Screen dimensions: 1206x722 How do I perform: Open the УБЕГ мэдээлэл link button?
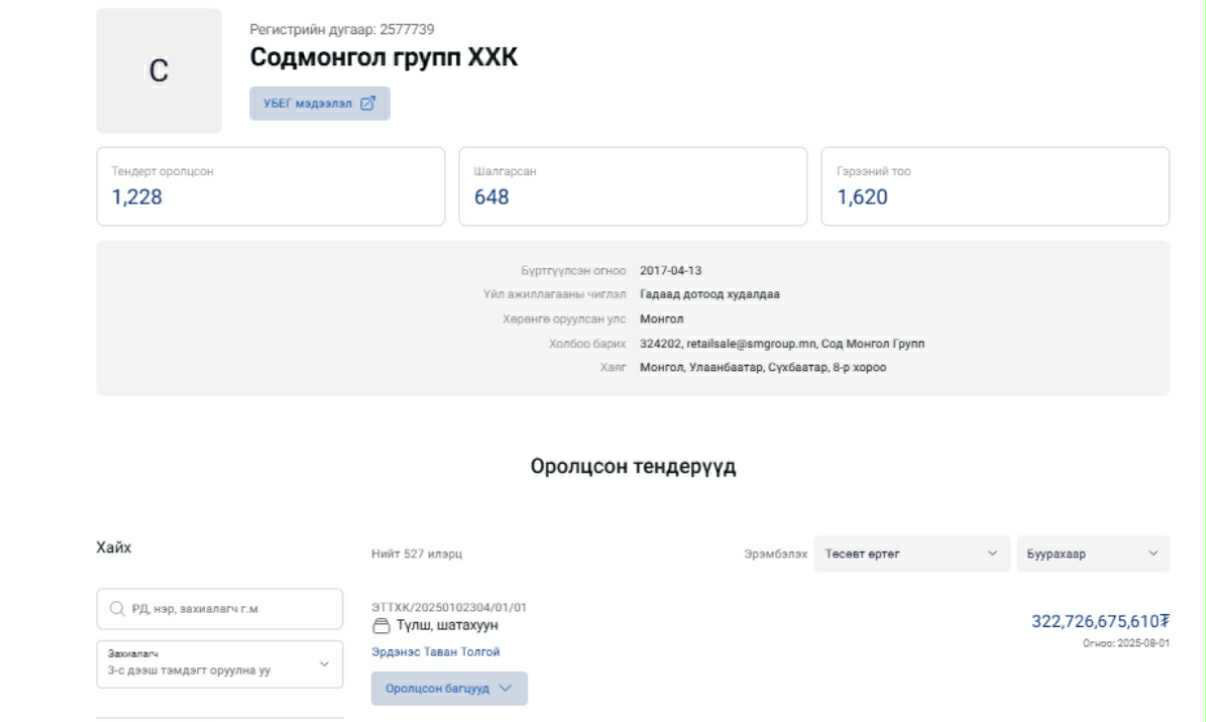pos(310,104)
